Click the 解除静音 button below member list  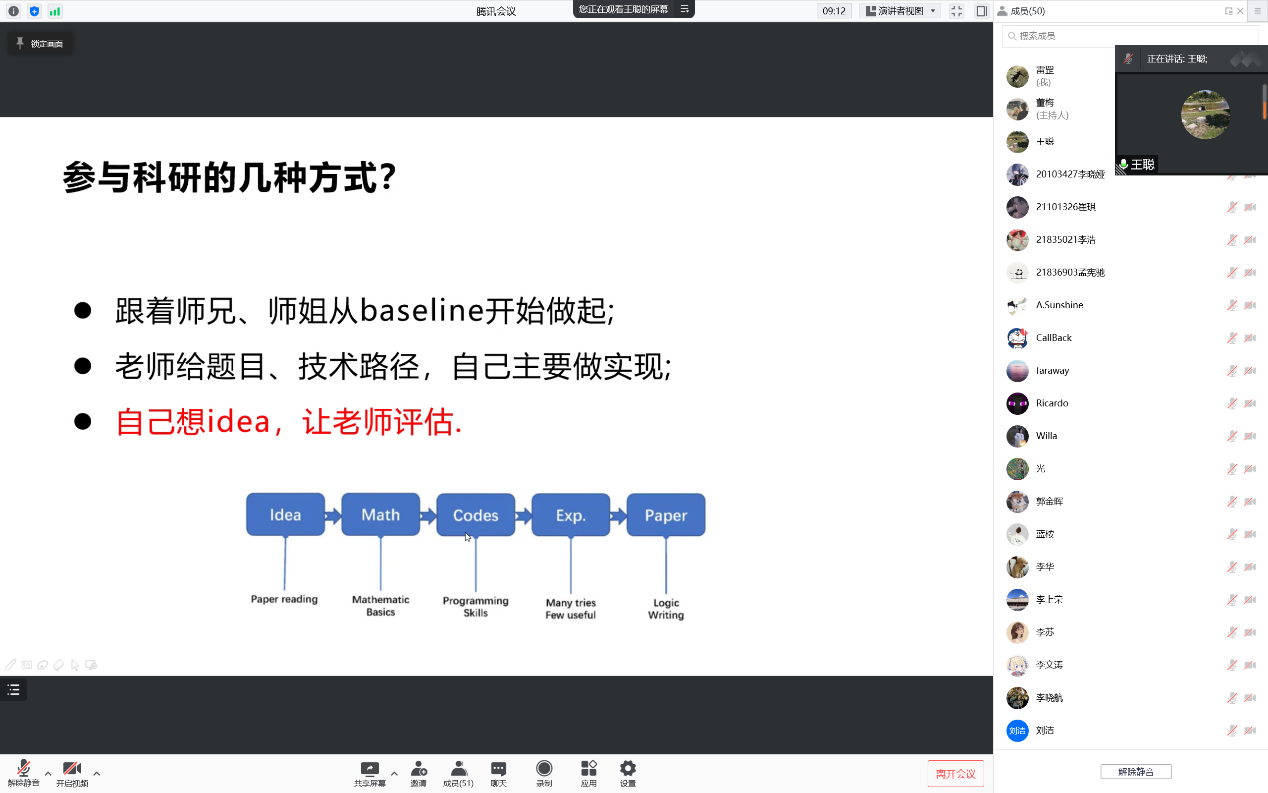click(1135, 772)
